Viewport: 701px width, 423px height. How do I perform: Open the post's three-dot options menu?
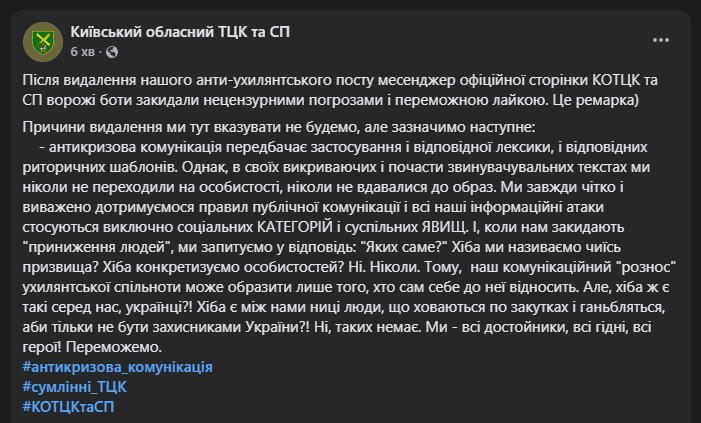click(x=661, y=39)
